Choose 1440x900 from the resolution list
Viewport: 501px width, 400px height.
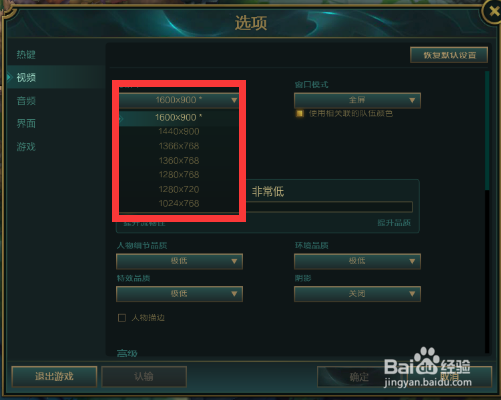pos(179,131)
